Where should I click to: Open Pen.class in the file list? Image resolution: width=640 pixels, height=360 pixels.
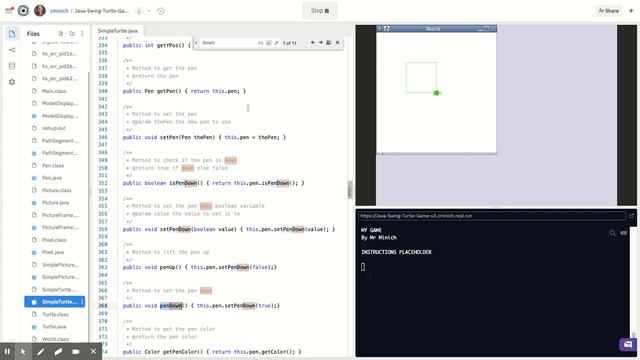pyautogui.click(x=53, y=165)
